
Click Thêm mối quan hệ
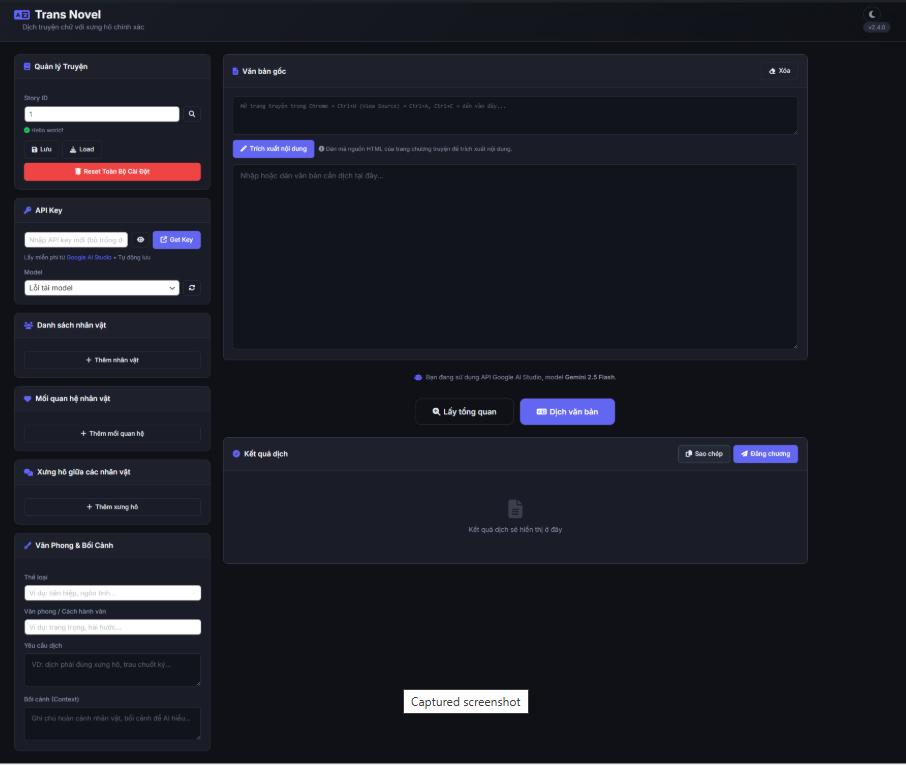click(x=112, y=434)
